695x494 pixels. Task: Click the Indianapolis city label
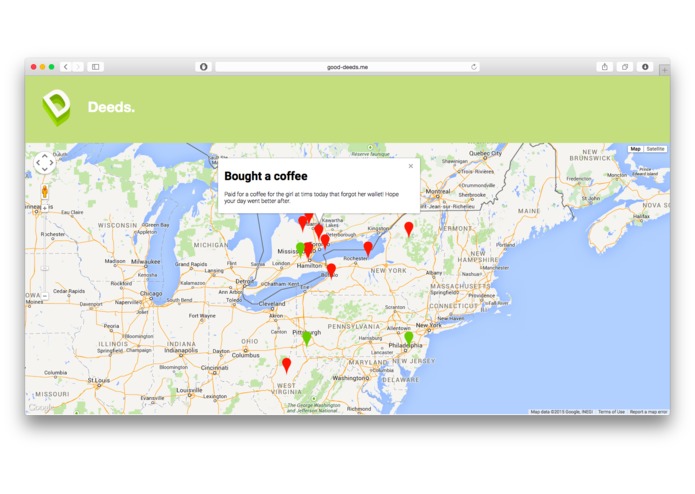point(181,350)
